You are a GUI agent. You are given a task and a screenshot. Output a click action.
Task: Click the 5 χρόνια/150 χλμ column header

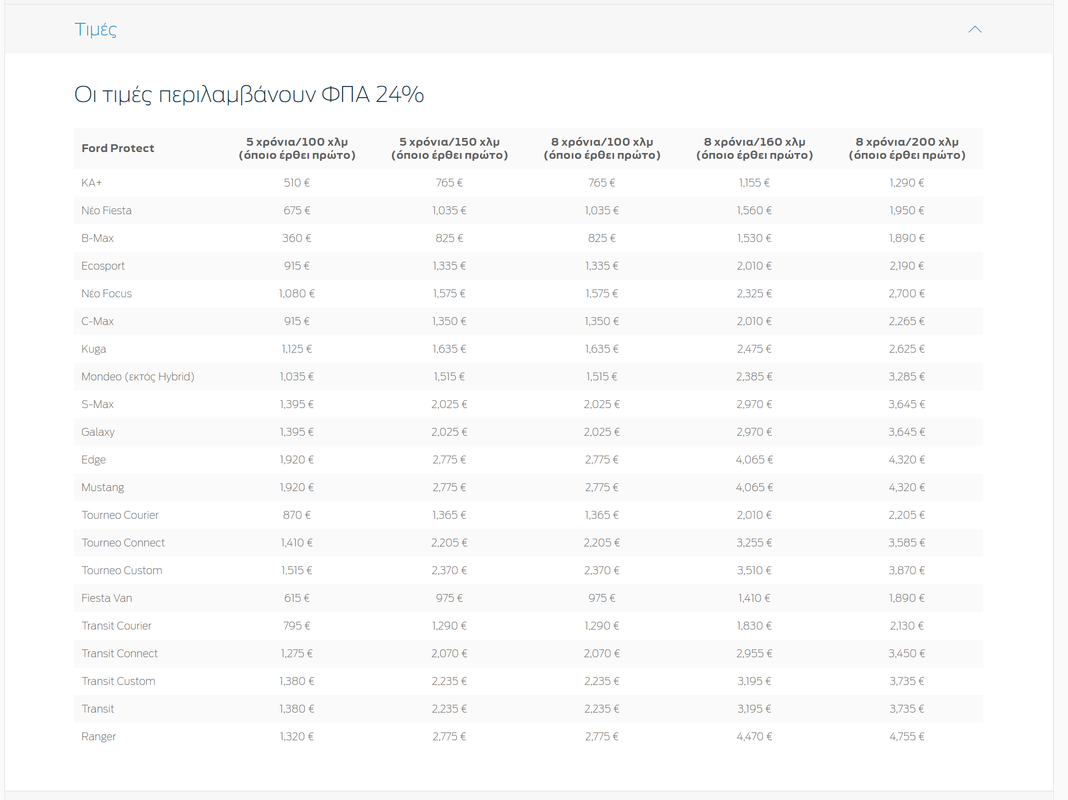click(450, 148)
